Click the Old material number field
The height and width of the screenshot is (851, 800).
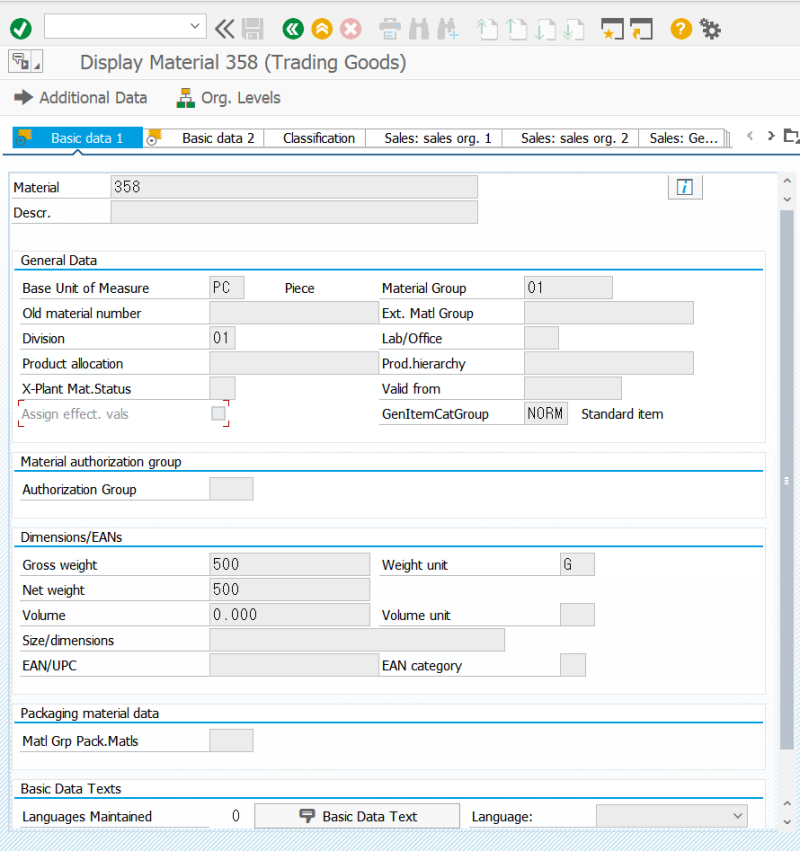pyautogui.click(x=294, y=313)
